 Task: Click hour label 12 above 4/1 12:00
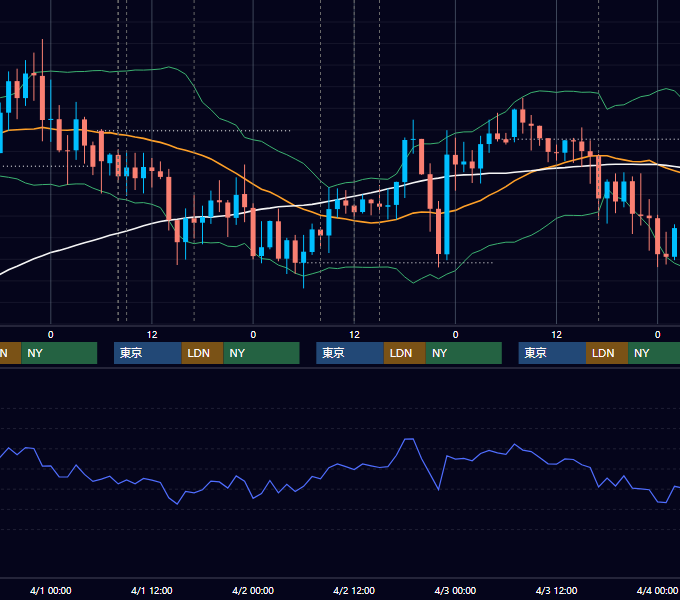[x=152, y=334]
